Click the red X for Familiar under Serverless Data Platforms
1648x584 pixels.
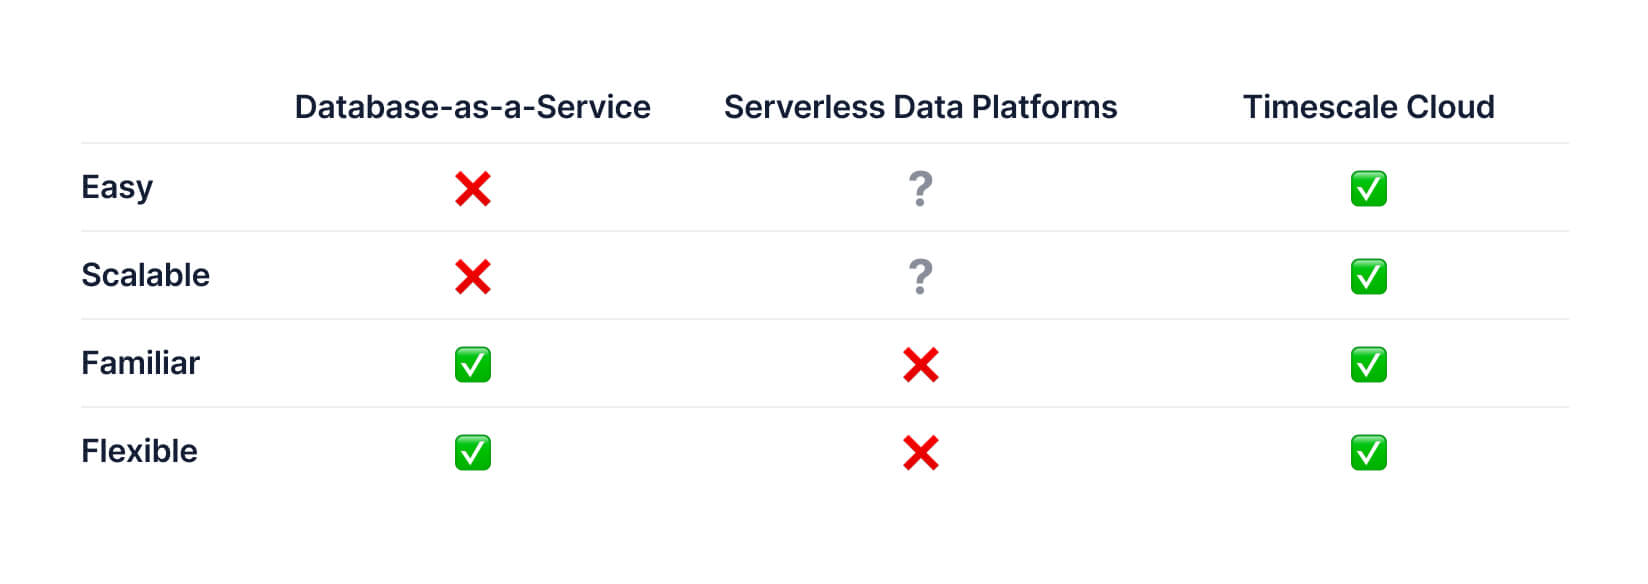(920, 365)
